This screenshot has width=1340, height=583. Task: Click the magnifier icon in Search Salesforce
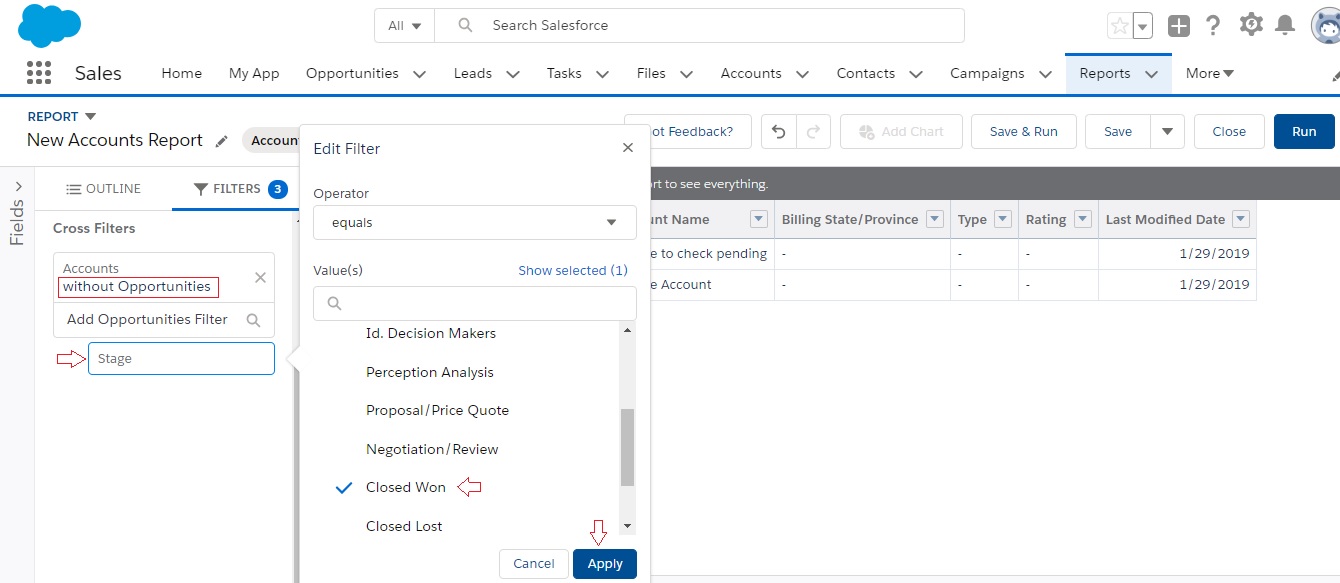[465, 25]
